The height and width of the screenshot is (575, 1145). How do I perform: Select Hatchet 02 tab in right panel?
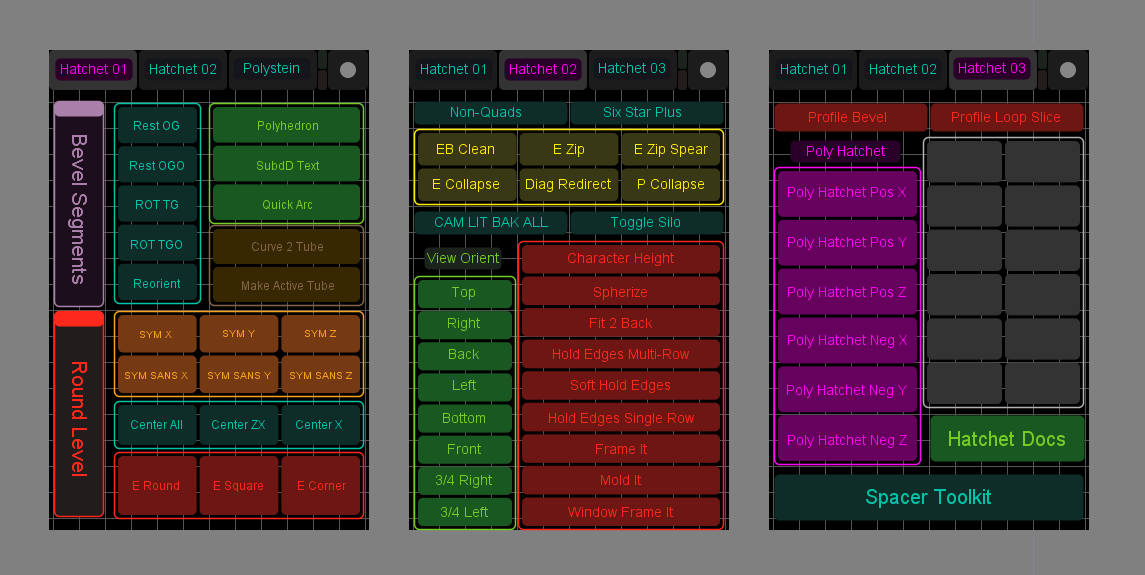(x=903, y=69)
